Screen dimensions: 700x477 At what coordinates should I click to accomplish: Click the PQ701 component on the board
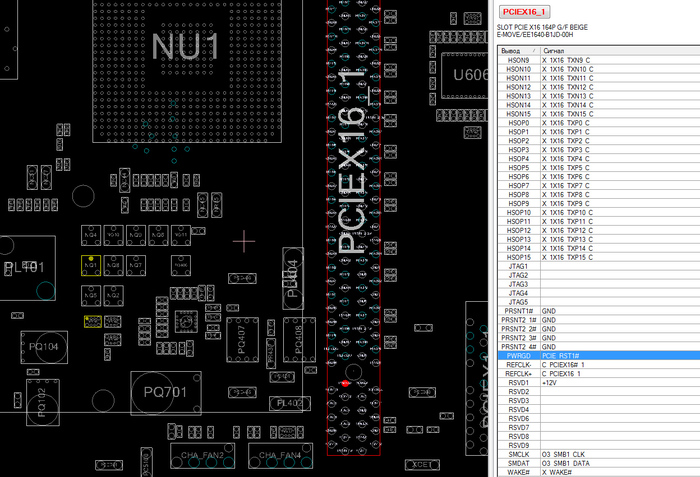(x=165, y=391)
